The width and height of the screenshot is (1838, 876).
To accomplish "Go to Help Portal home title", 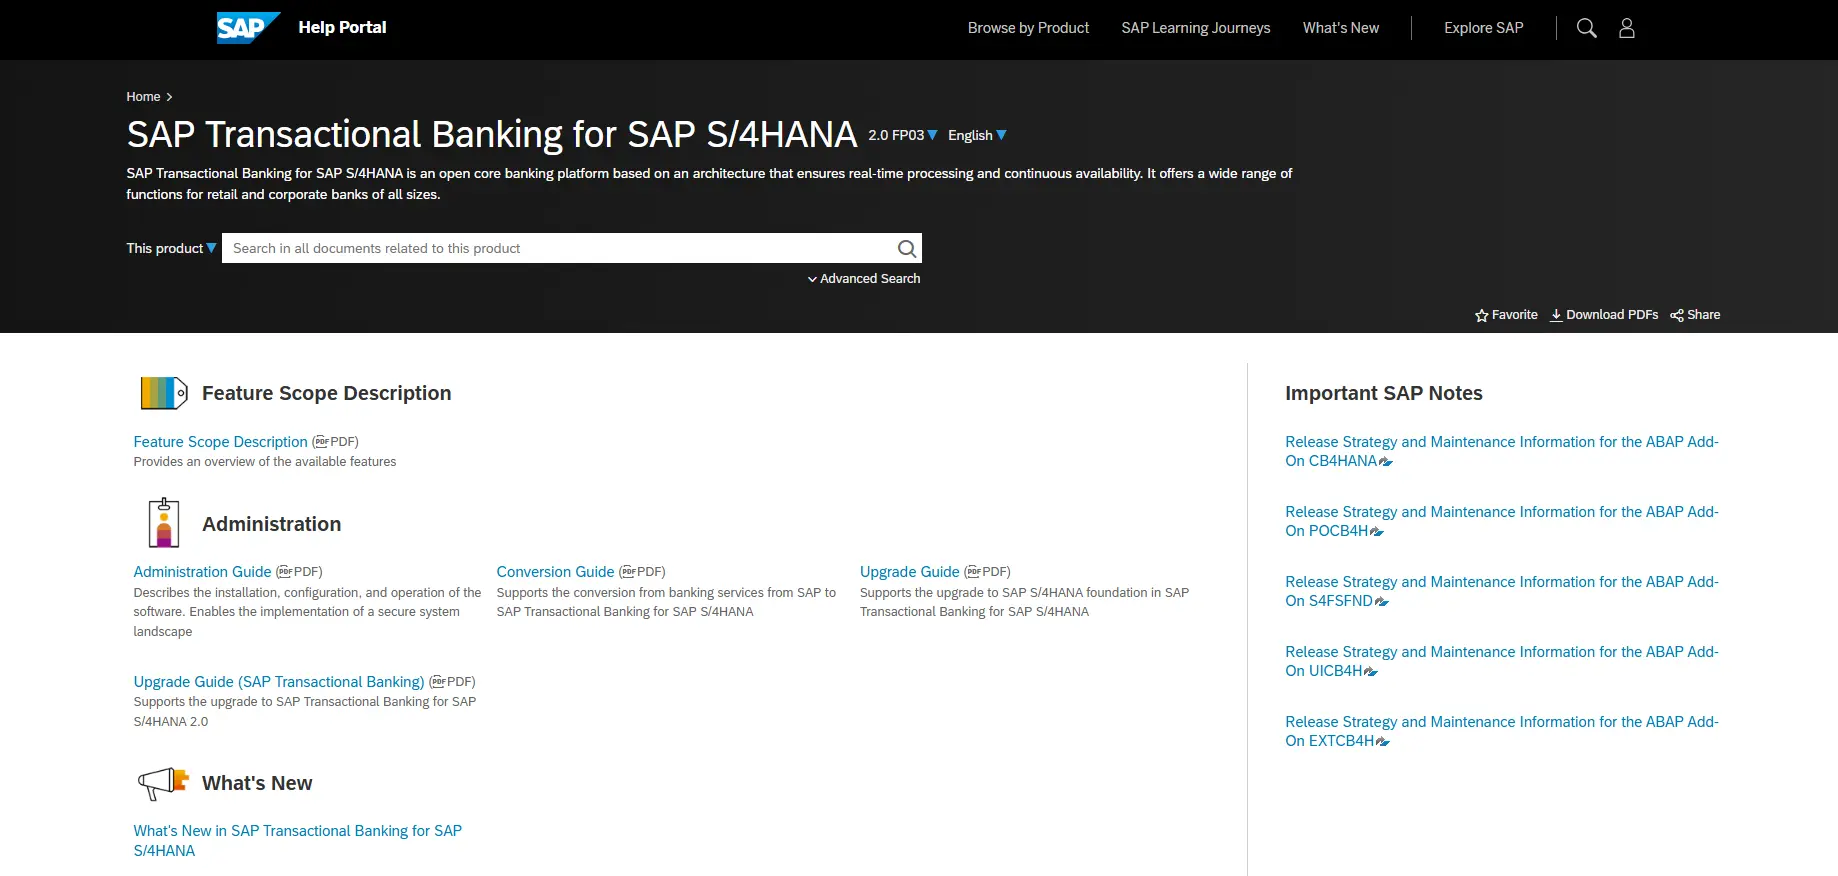I will (342, 28).
